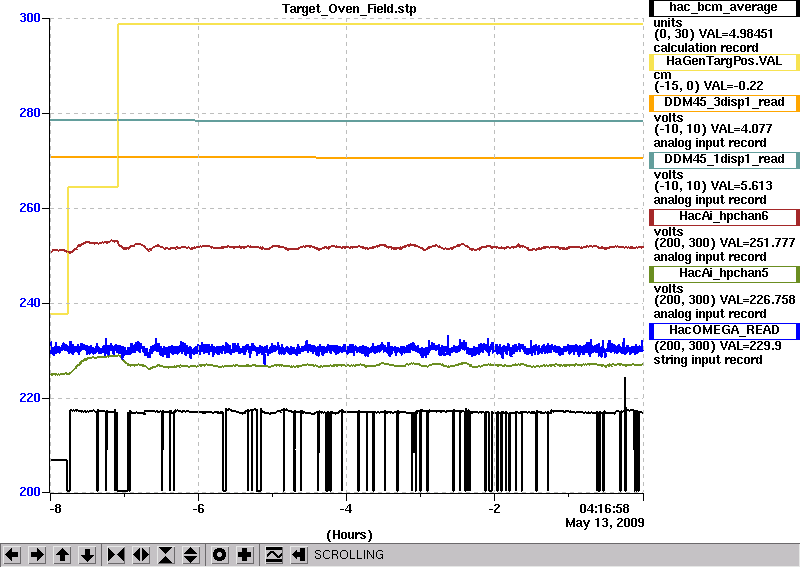Click the 220 y-axis label
This screenshot has width=800, height=567.
tap(30, 398)
